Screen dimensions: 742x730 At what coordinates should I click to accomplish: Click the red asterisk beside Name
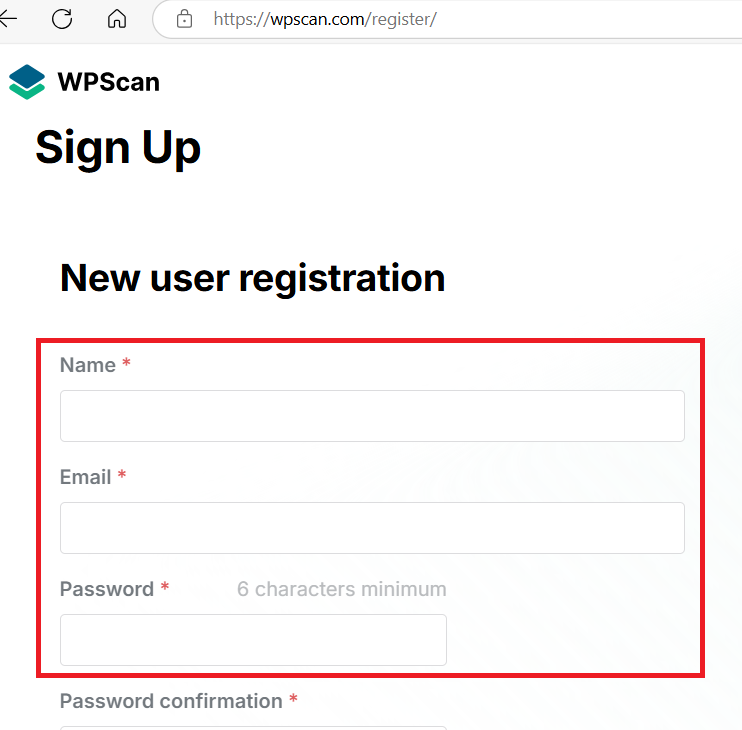127,365
